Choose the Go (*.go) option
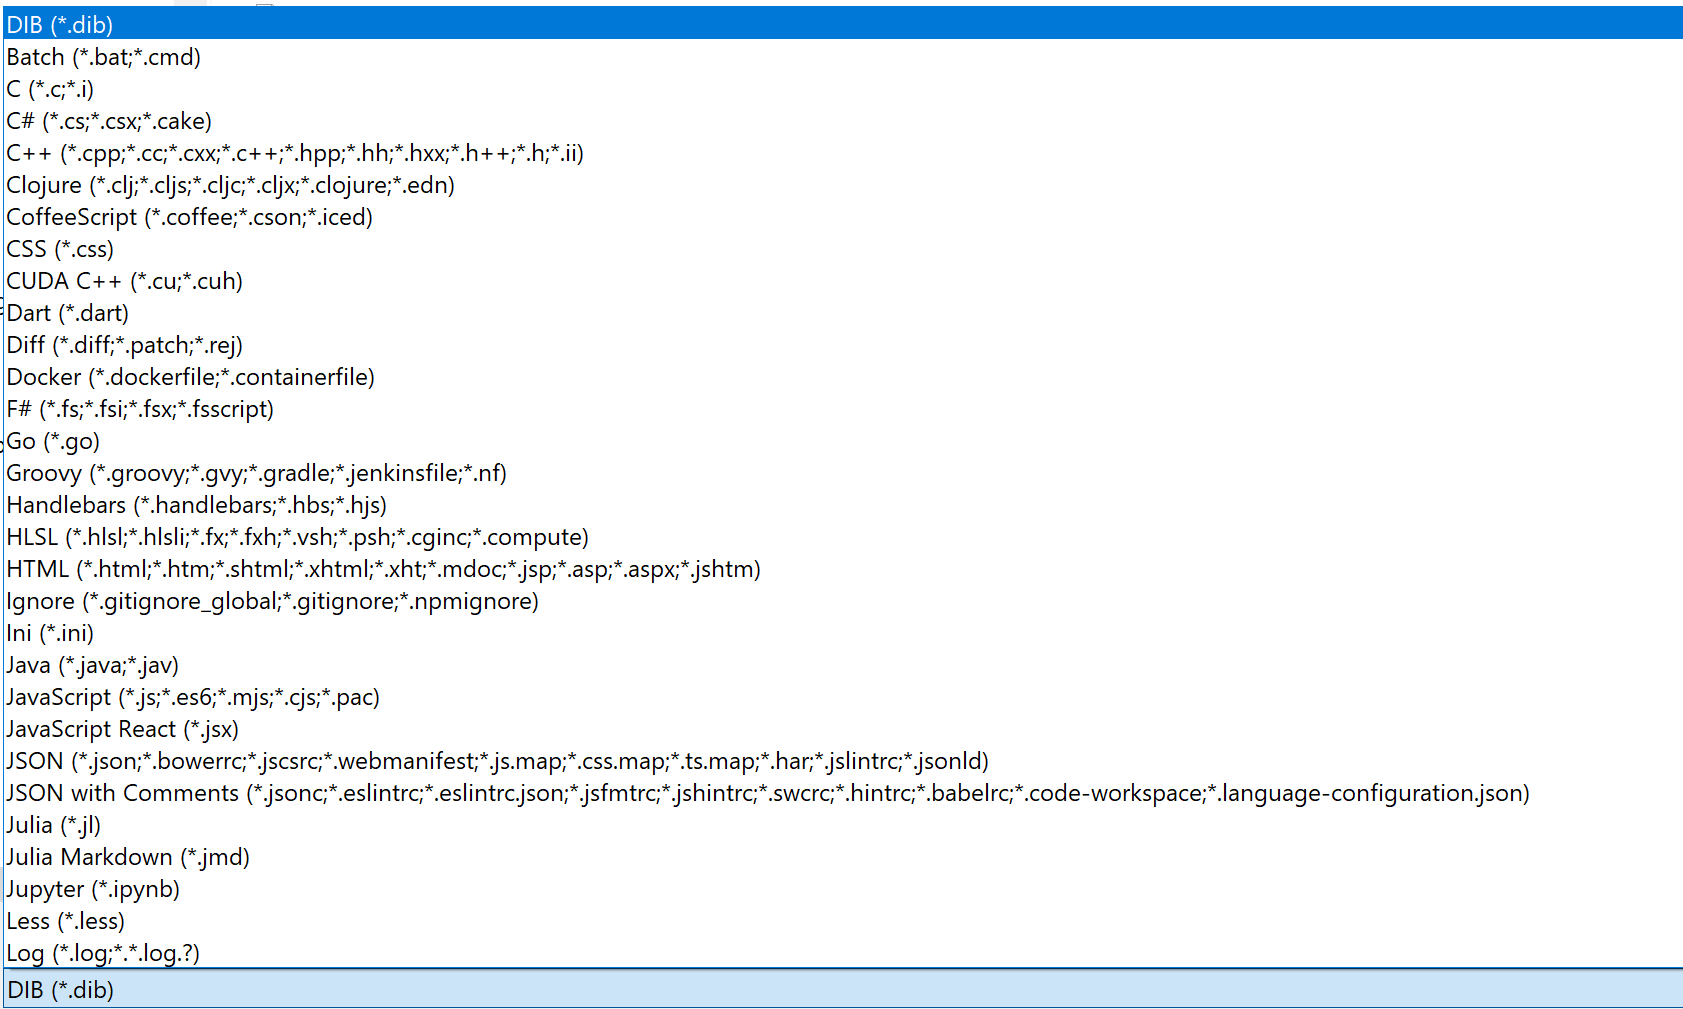The image size is (1683, 1009). 843,441
